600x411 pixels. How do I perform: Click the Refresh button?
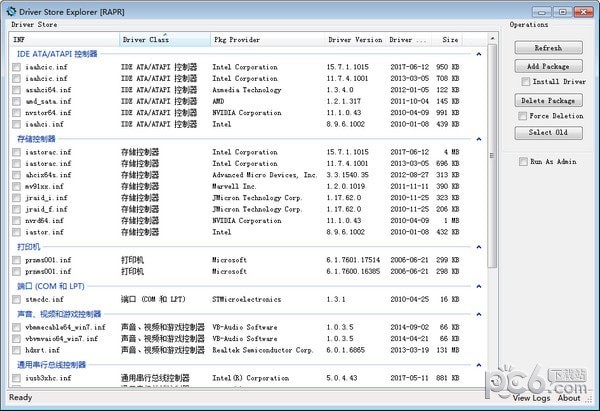(548, 48)
